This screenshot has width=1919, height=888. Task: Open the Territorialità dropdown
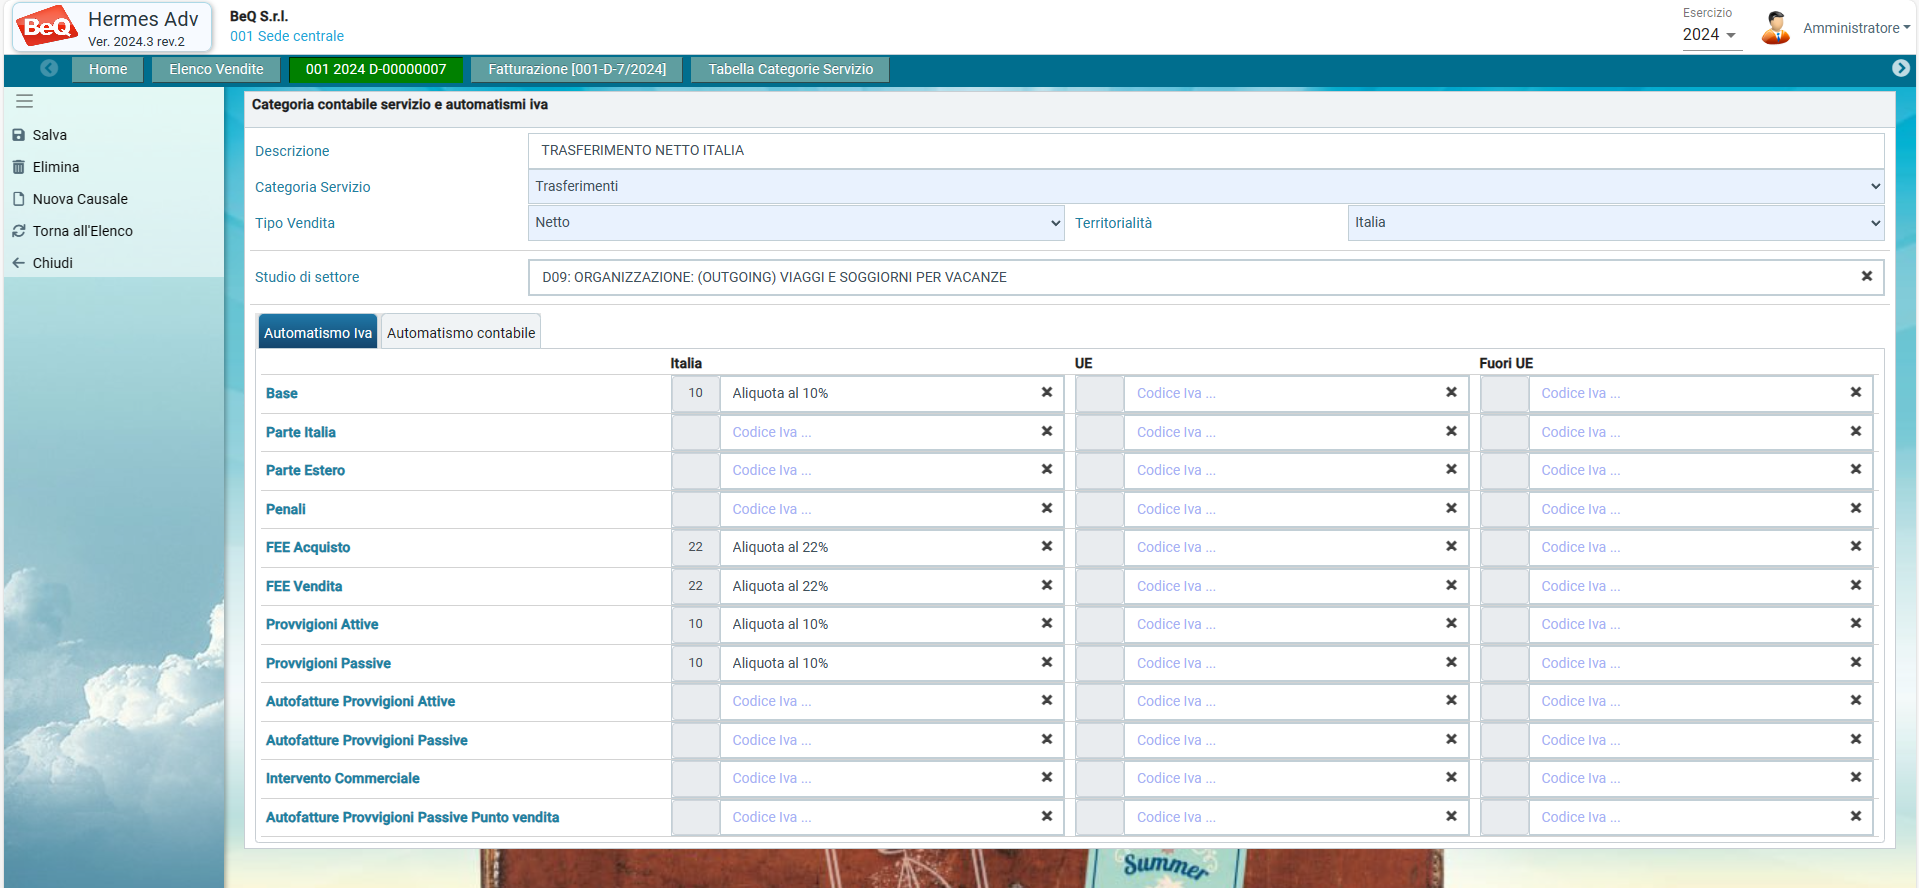coord(1615,223)
